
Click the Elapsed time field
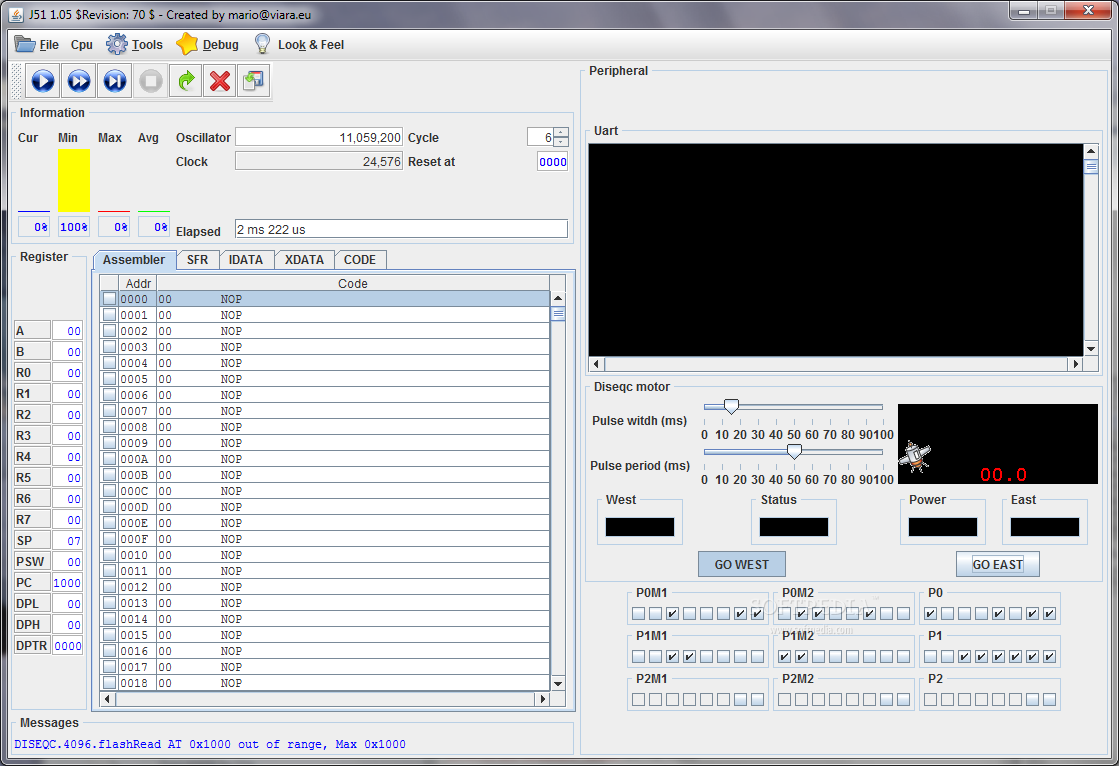(x=401, y=229)
